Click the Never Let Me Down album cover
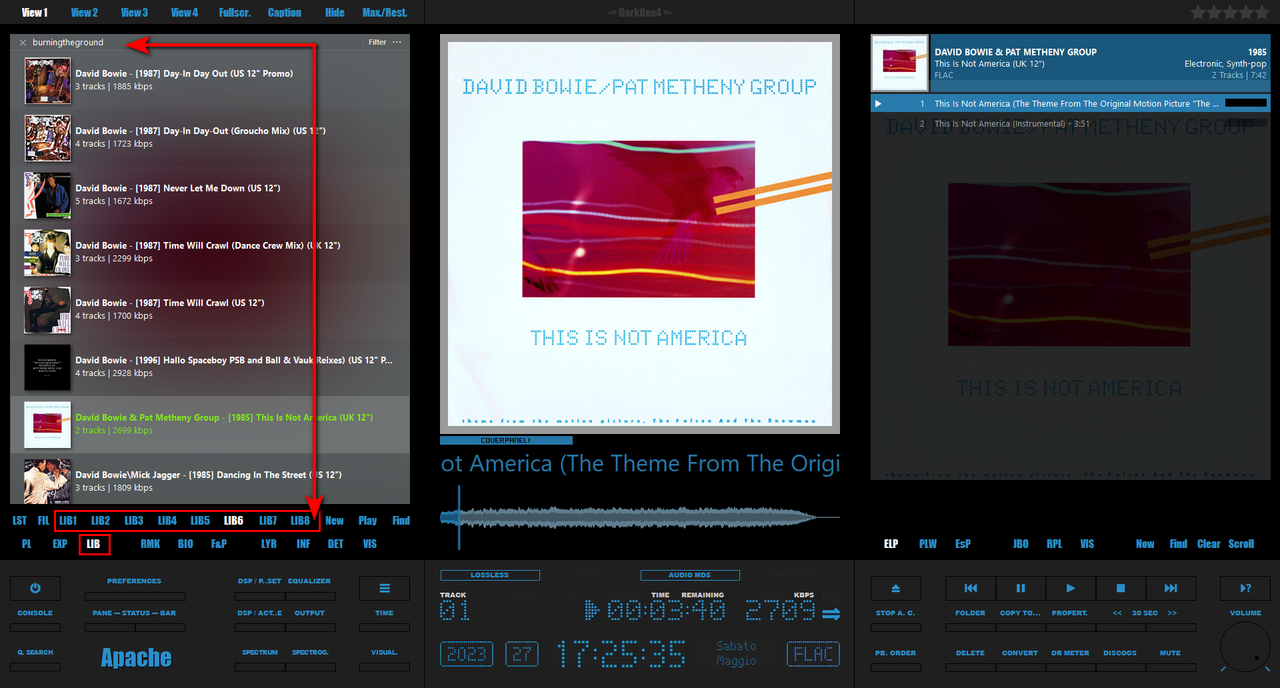 click(47, 195)
